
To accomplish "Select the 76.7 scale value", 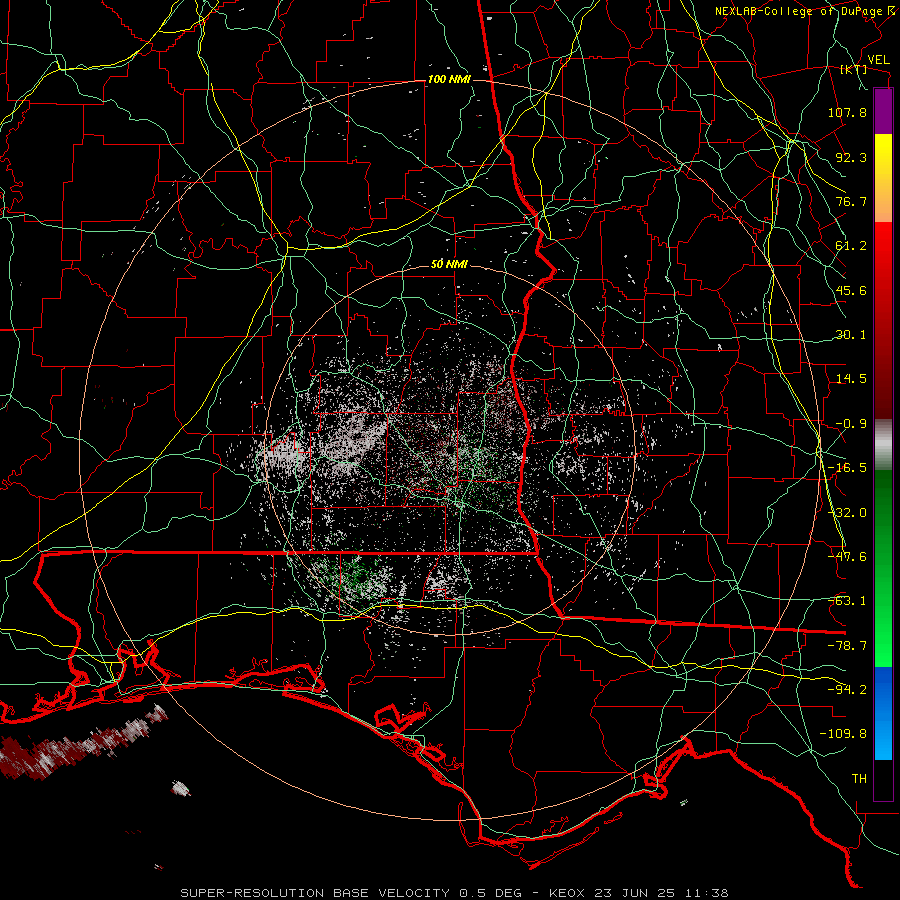I will pyautogui.click(x=851, y=201).
